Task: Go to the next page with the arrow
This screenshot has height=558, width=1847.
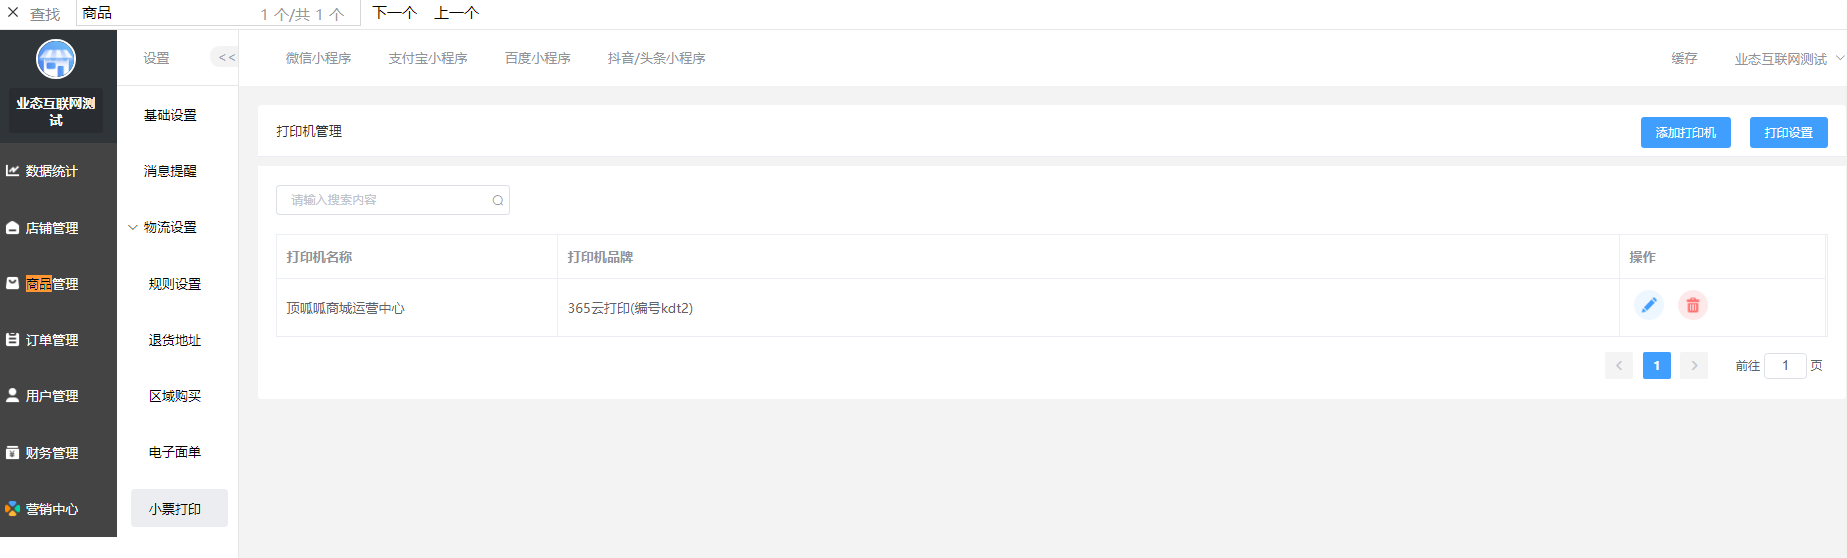Action: (1694, 366)
